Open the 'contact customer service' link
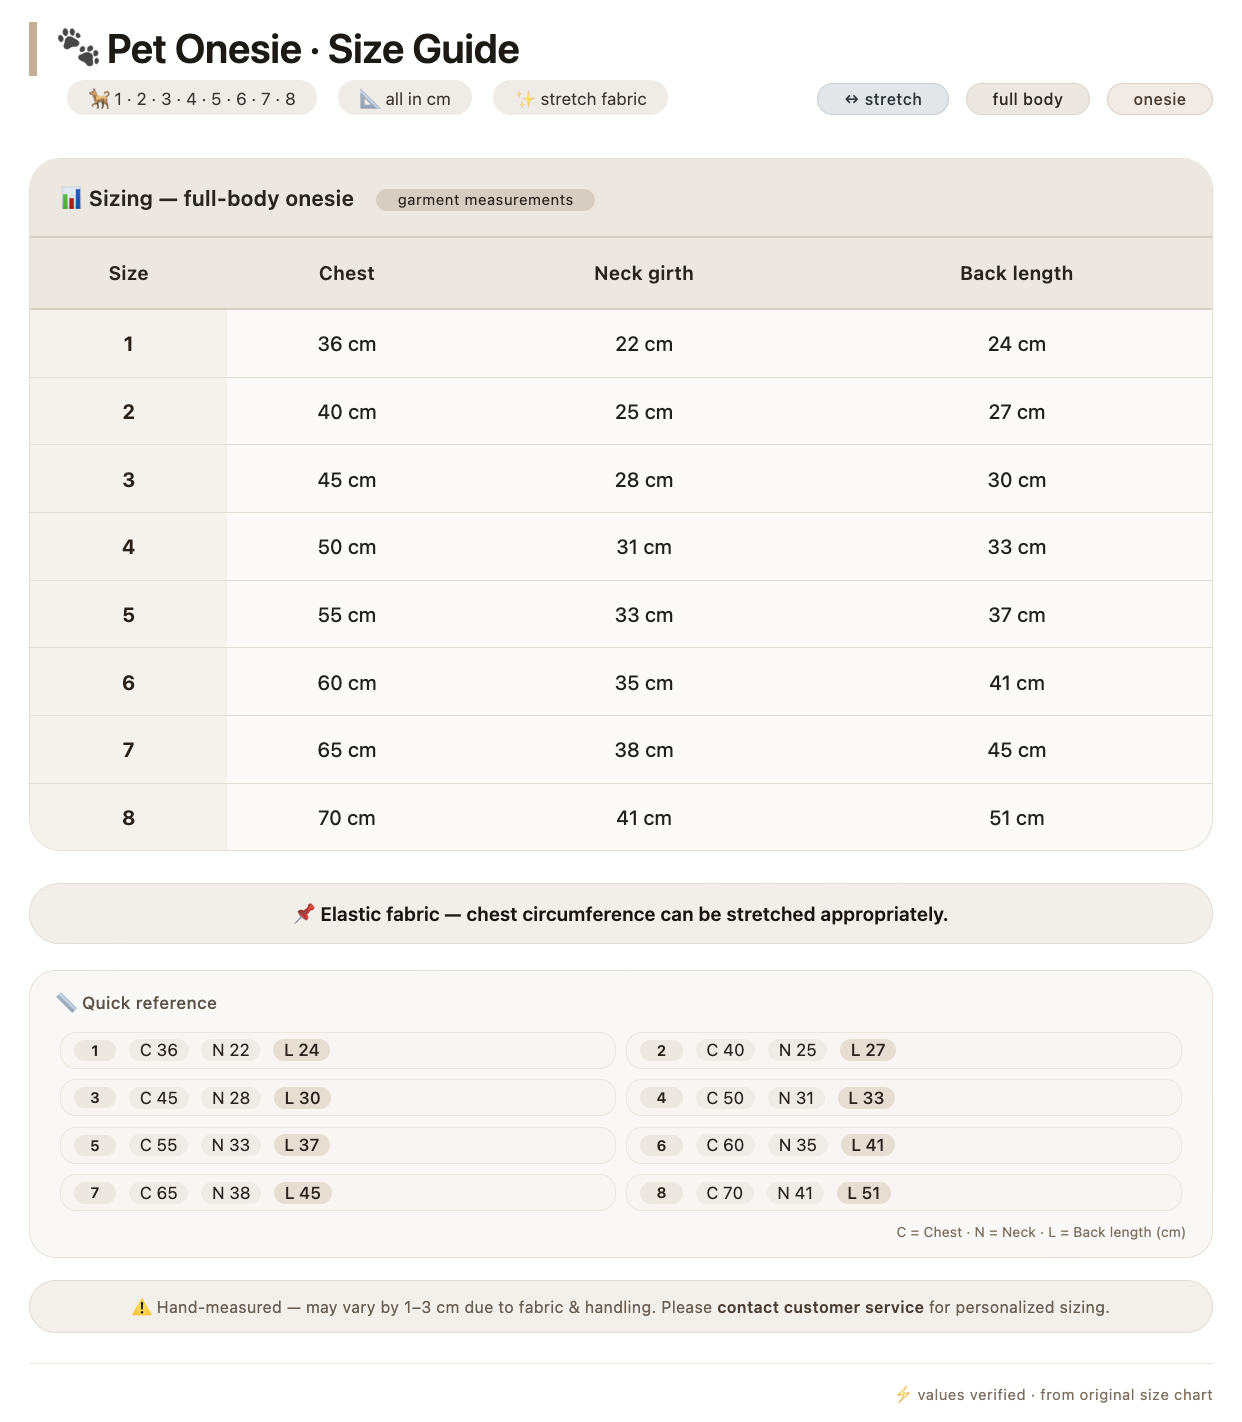The image size is (1242, 1422). click(820, 1307)
